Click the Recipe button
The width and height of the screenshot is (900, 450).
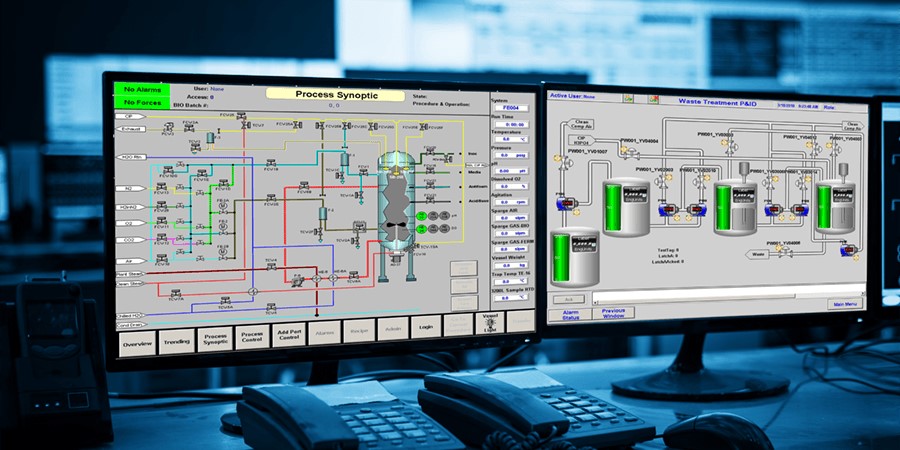pos(359,331)
